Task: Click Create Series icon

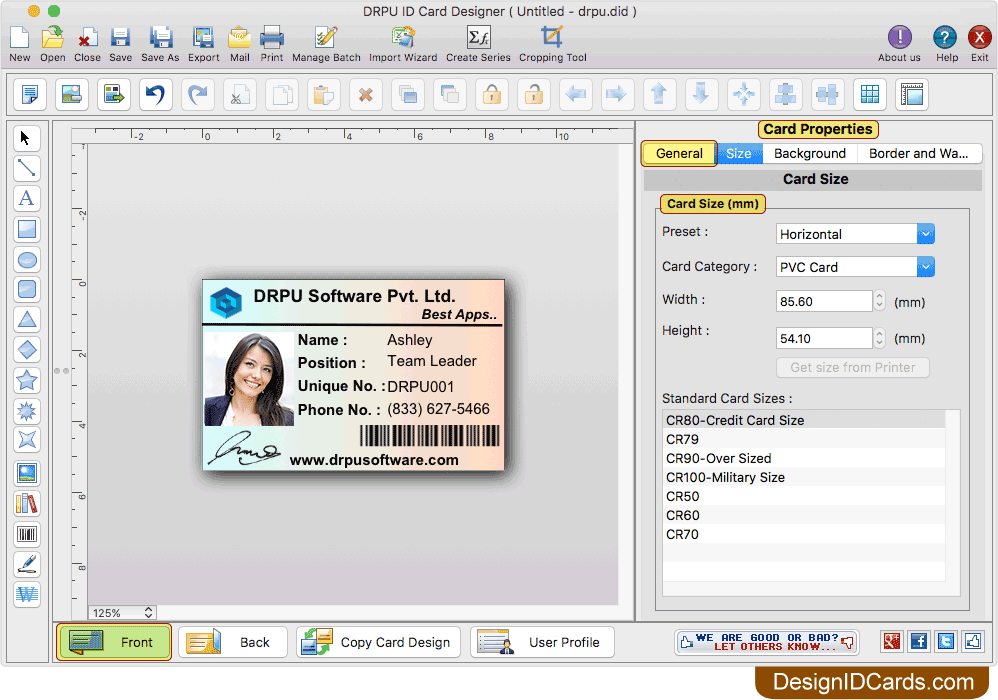Action: [478, 44]
